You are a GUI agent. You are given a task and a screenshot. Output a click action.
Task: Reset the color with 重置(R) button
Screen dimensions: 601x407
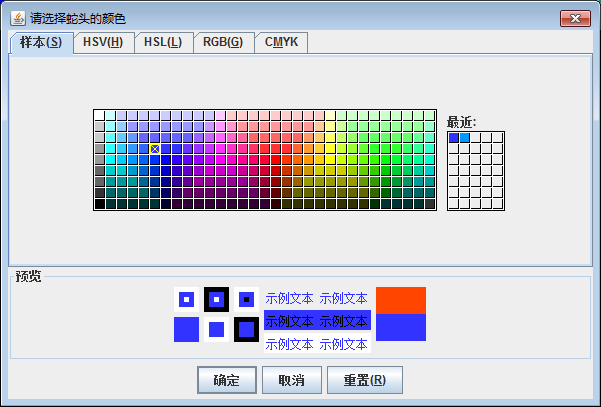click(365, 380)
